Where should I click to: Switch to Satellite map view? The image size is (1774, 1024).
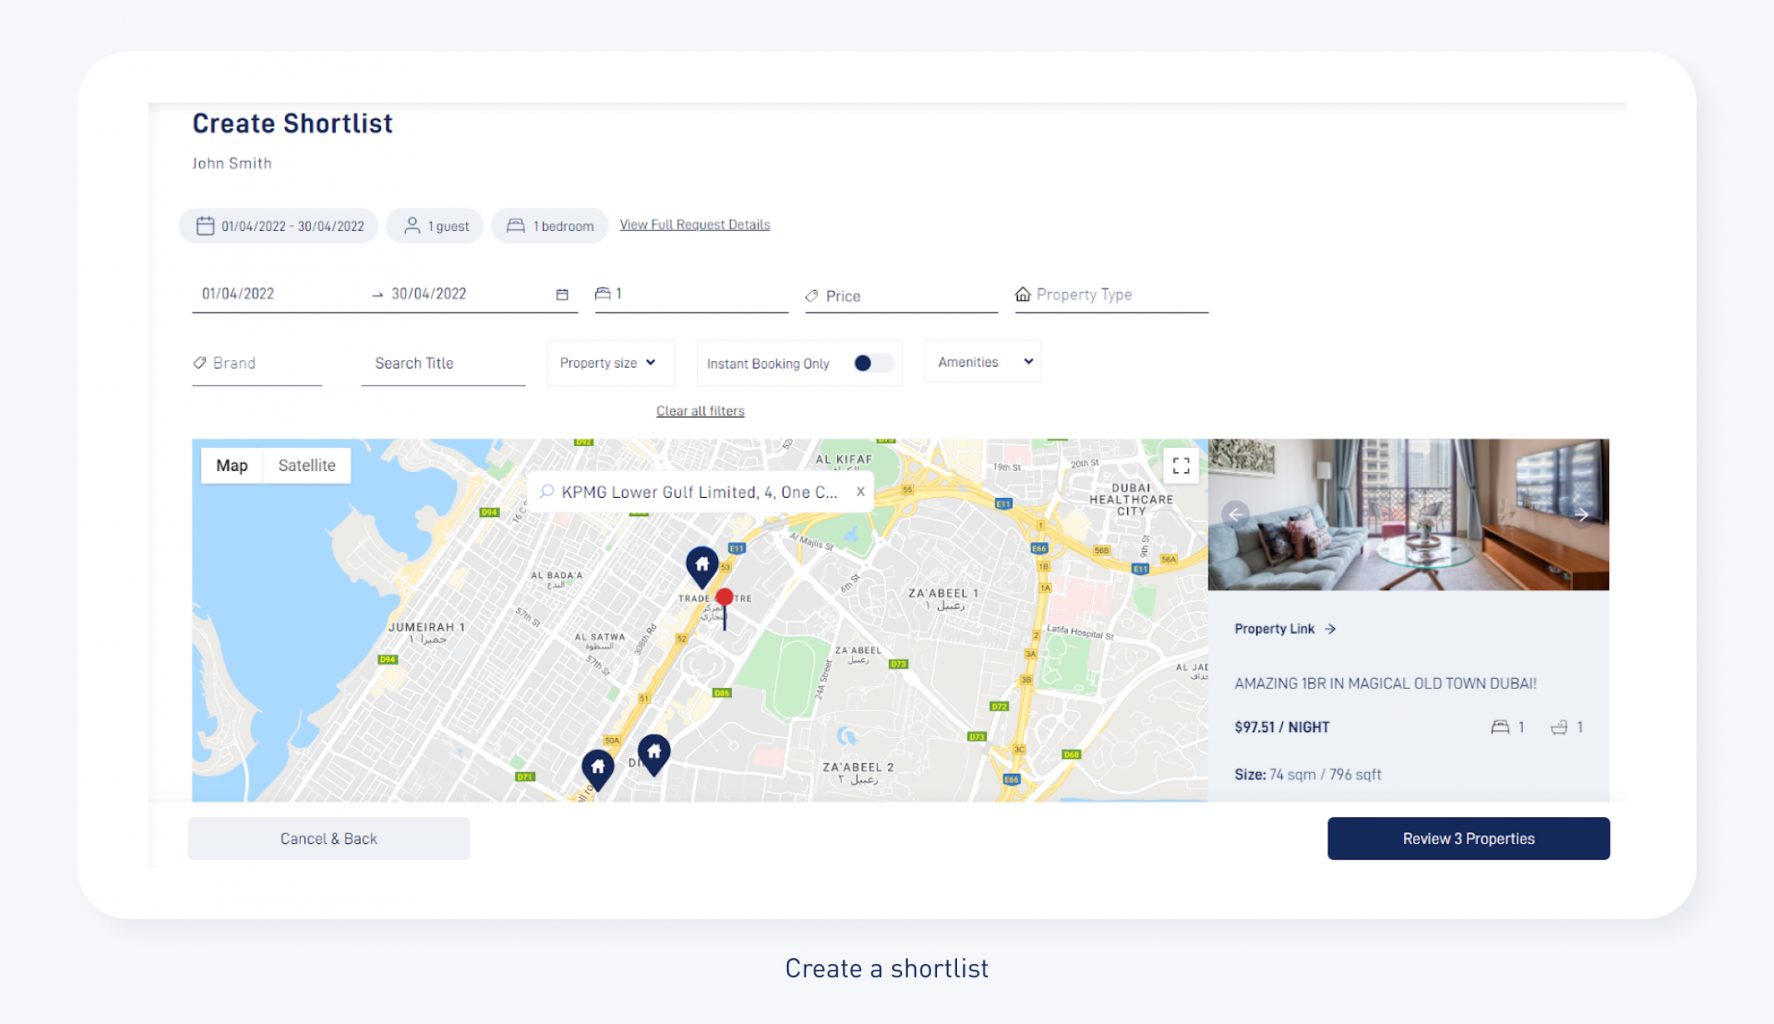pyautogui.click(x=306, y=466)
